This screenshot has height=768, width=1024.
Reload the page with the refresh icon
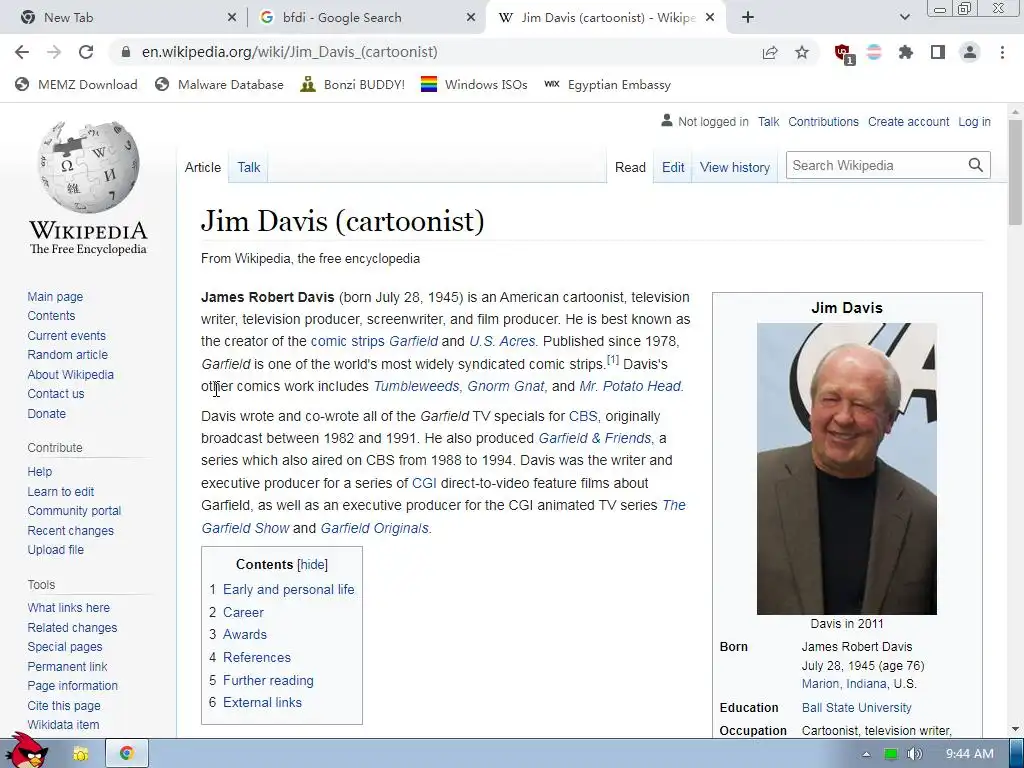[86, 52]
